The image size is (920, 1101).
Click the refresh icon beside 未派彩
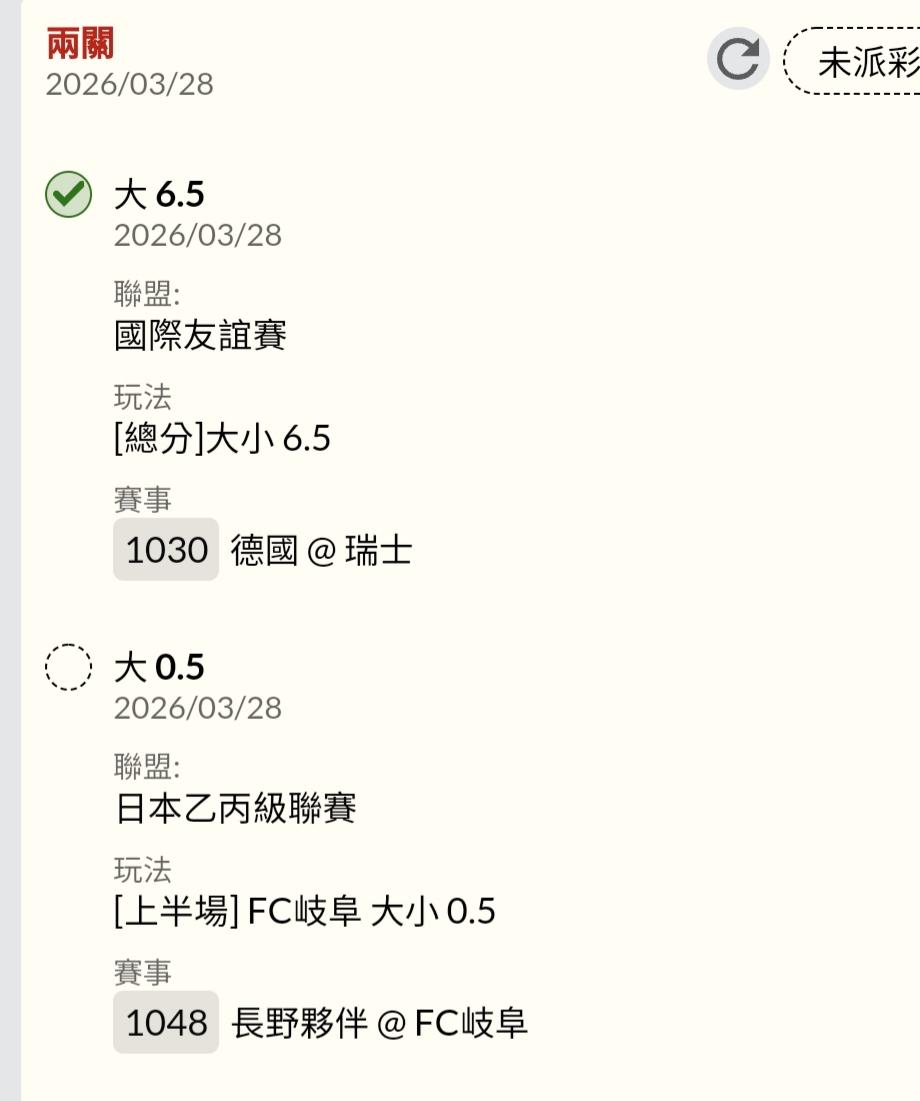pyautogui.click(x=738, y=59)
